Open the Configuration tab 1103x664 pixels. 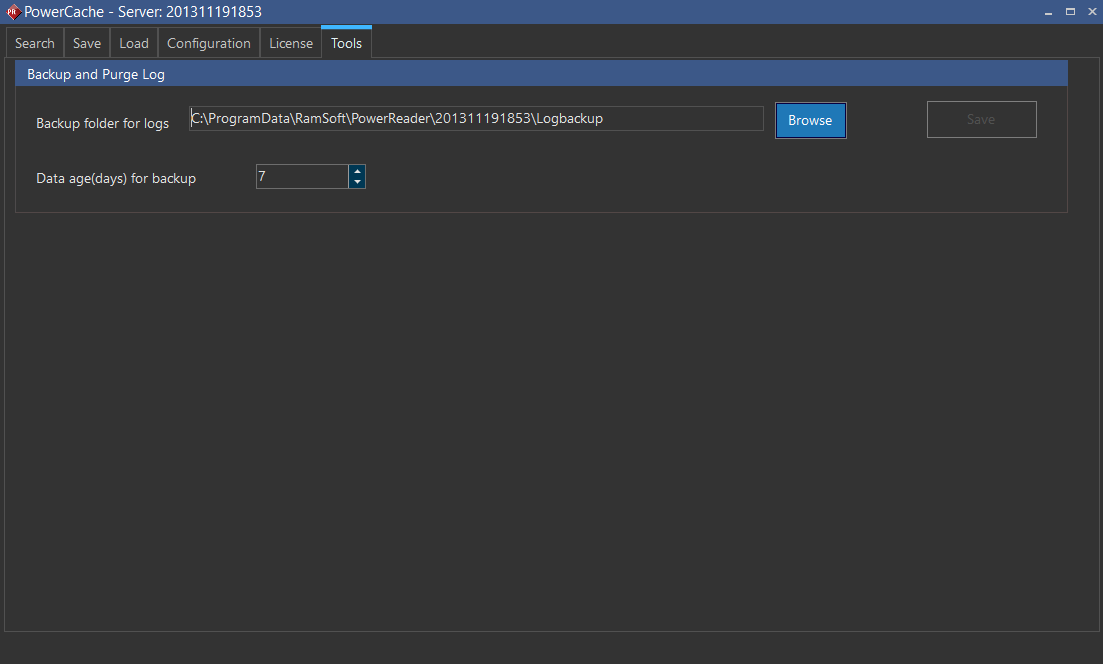209,43
